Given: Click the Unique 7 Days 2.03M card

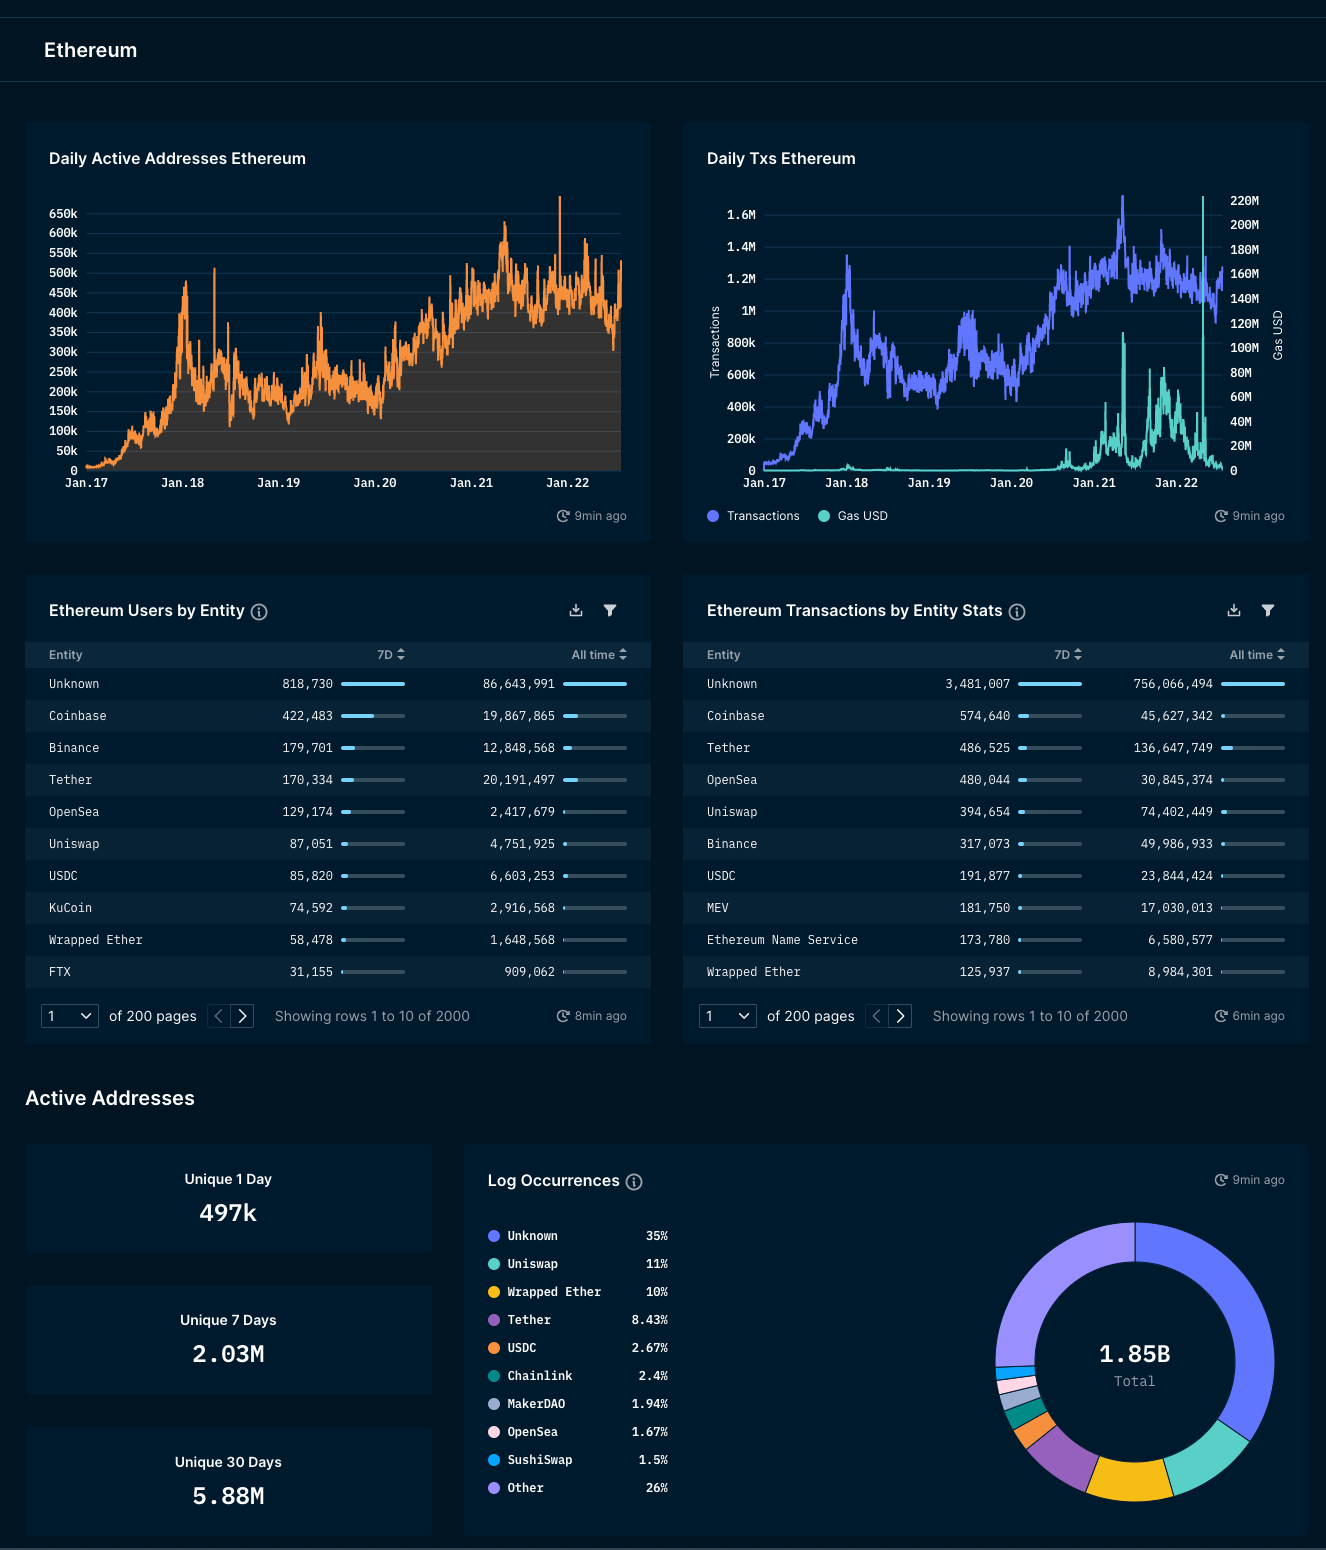Looking at the screenshot, I should [x=228, y=1341].
